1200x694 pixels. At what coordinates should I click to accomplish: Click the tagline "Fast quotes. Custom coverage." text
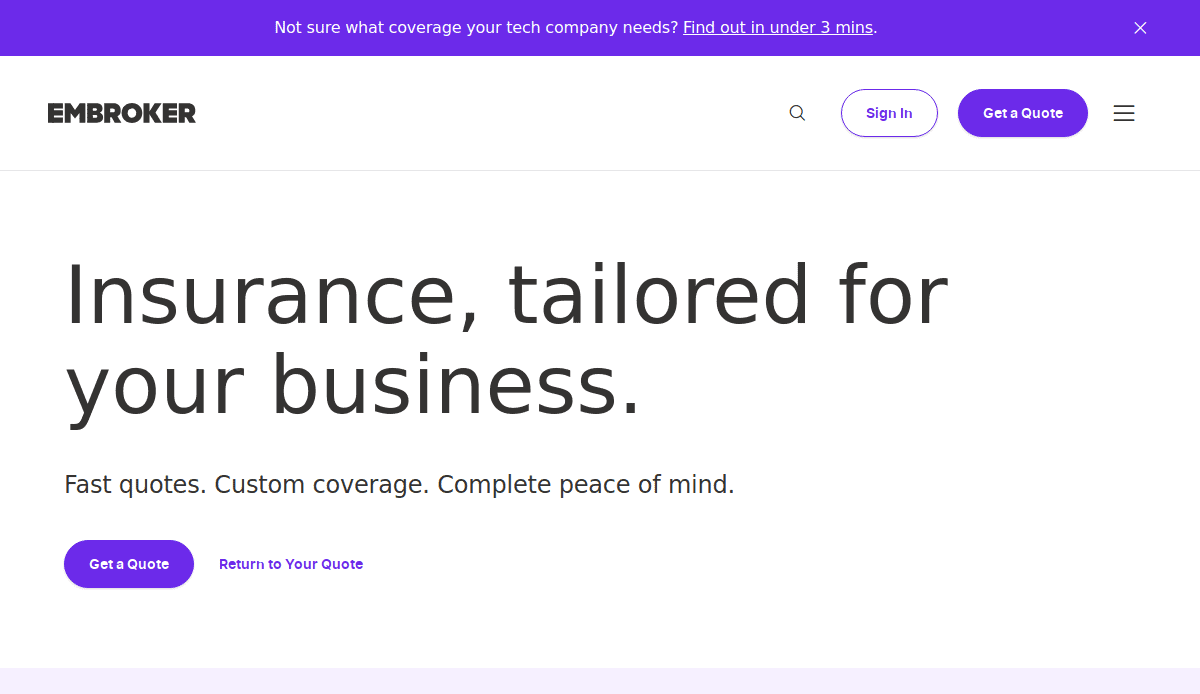[247, 485]
